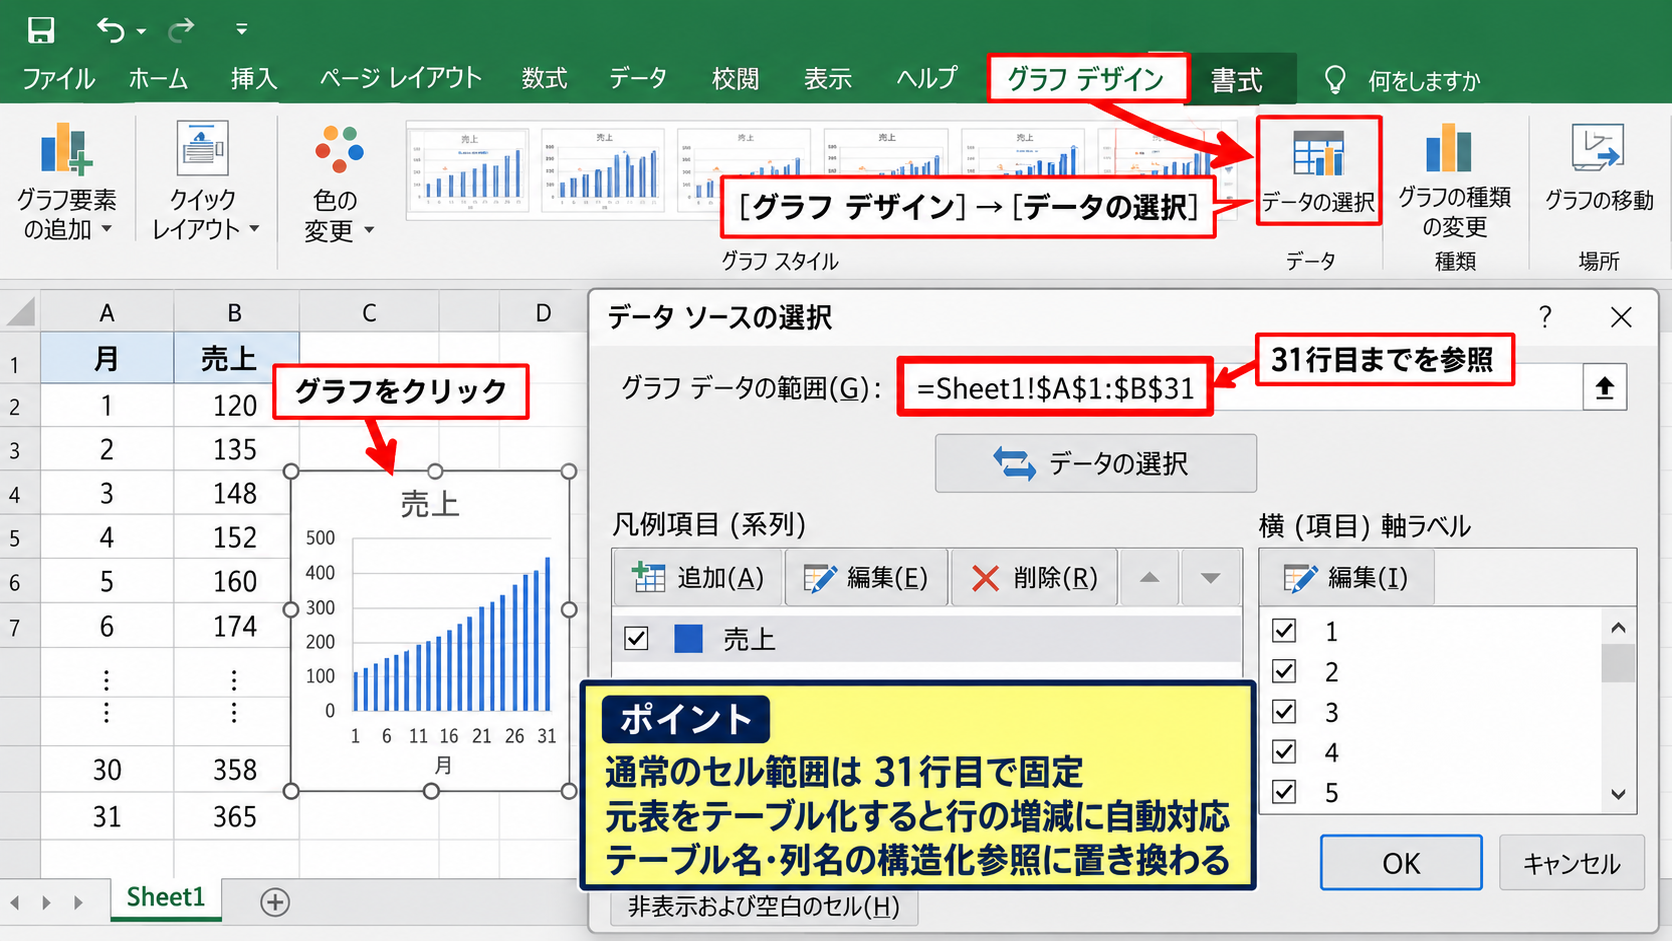Open the グラフ要素の追加 menu
Screen dimensions: 1672x941
click(67, 183)
